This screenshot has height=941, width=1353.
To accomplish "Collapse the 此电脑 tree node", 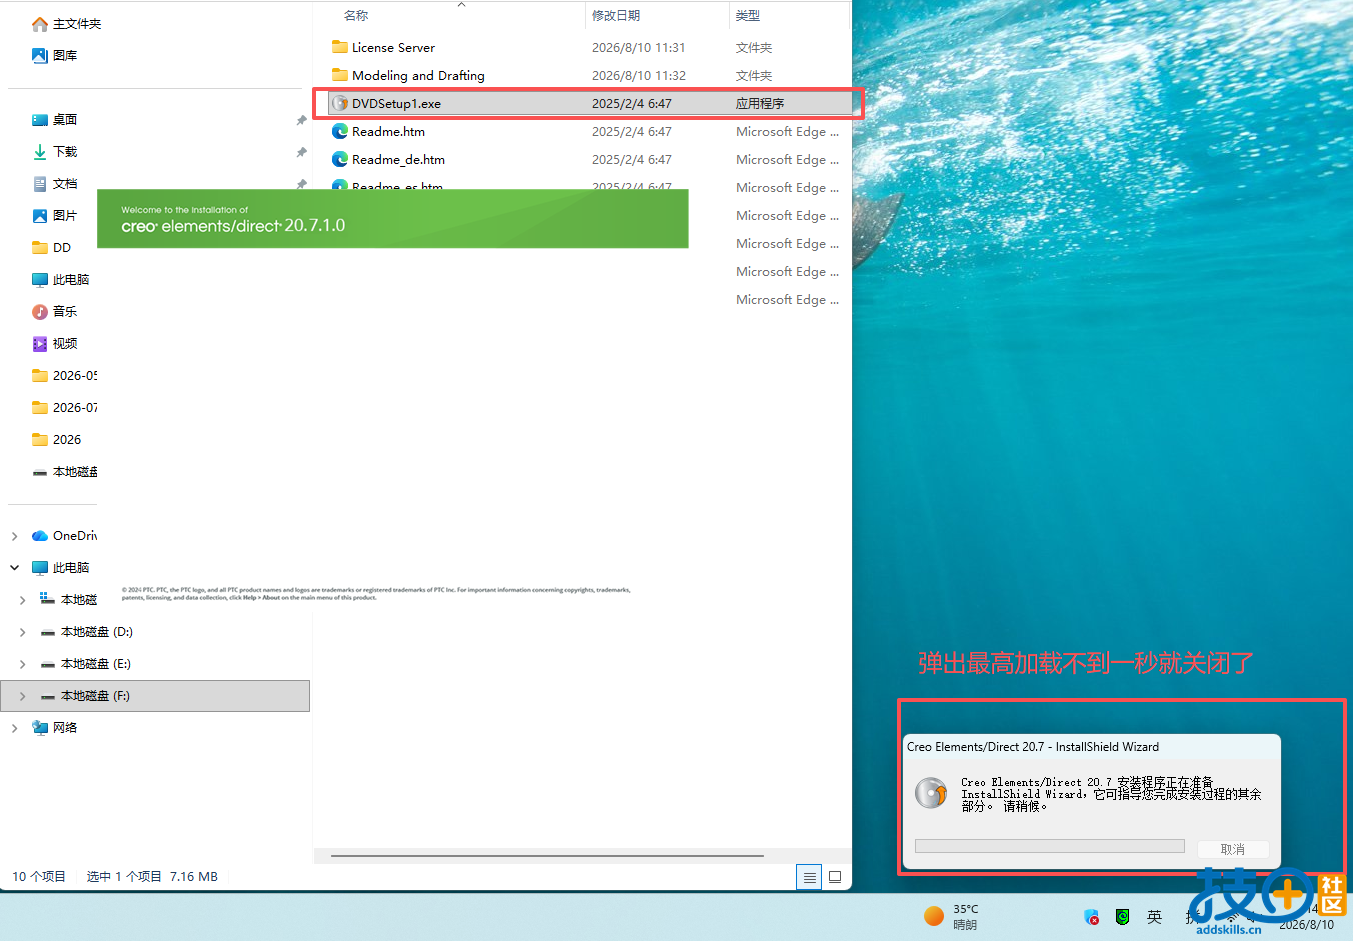I will click(14, 568).
